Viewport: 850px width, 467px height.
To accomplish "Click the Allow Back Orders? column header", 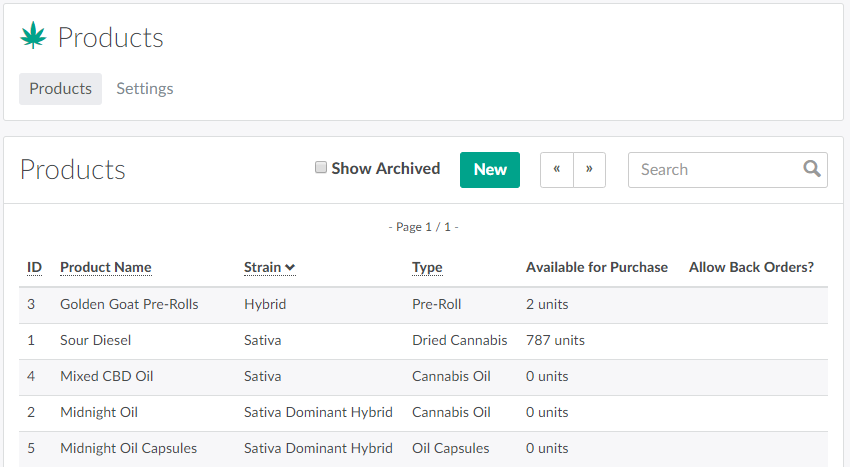I will [x=751, y=267].
